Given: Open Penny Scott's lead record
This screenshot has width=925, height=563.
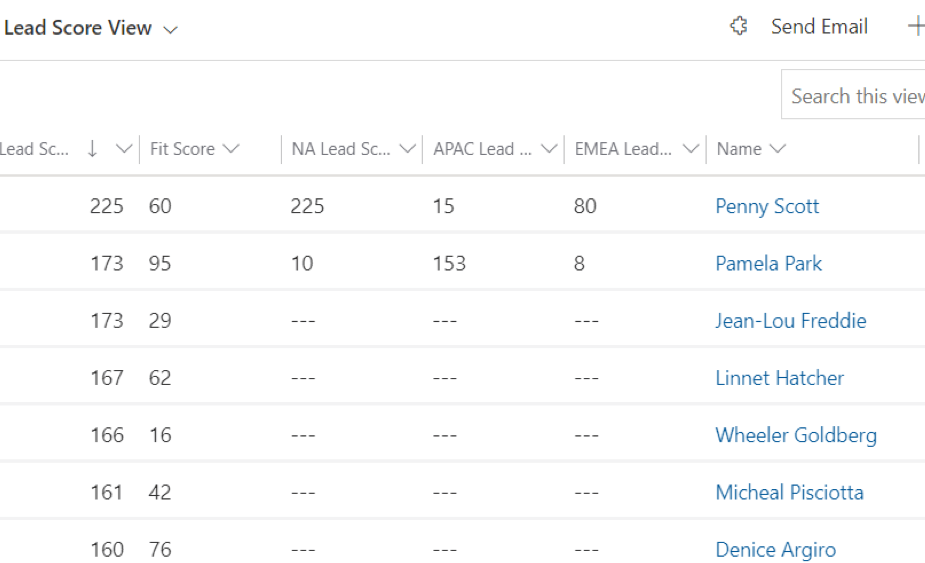Looking at the screenshot, I should tap(767, 206).
